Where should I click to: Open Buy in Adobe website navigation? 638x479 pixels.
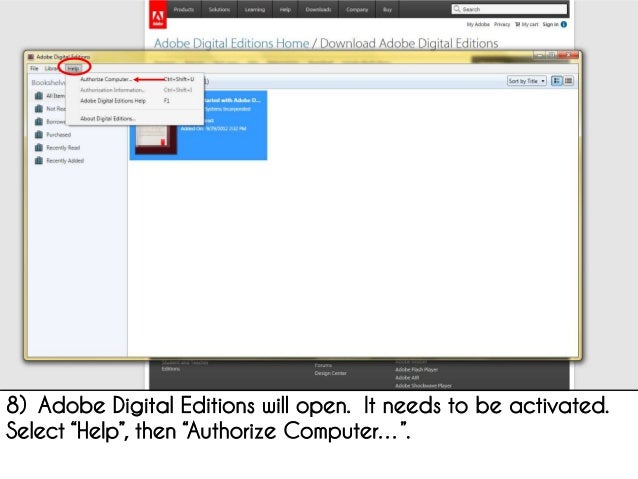pos(387,9)
